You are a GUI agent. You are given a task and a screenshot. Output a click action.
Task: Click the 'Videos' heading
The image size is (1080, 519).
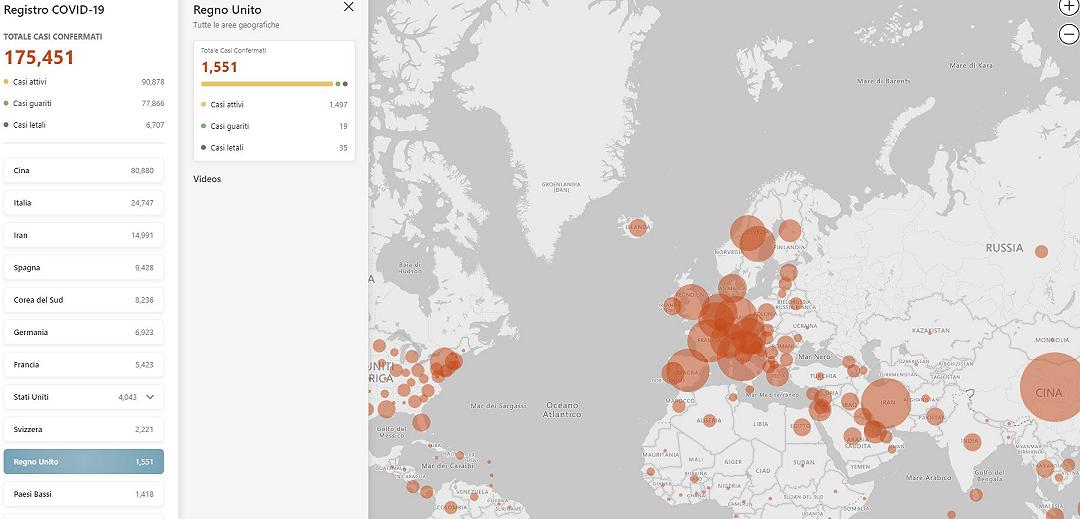[207, 179]
